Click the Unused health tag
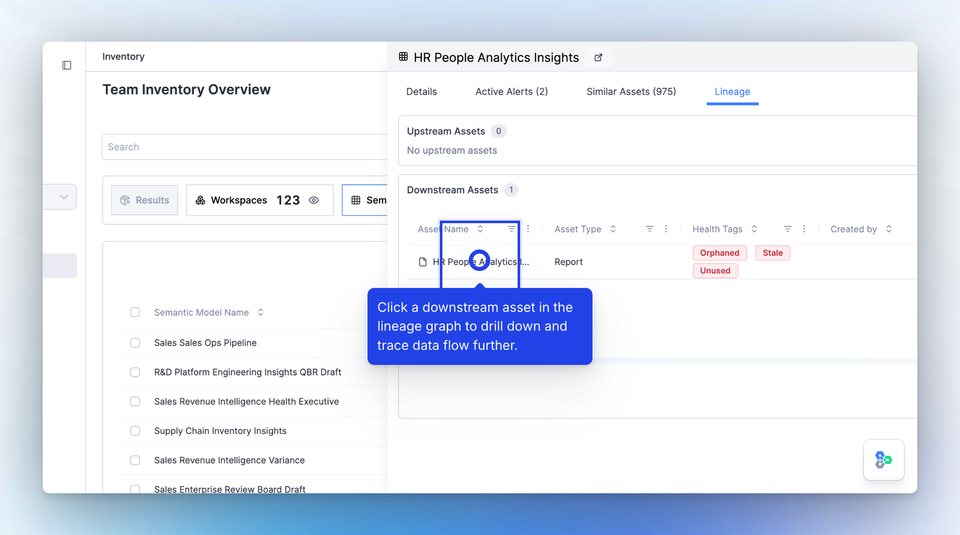960x535 pixels. point(715,271)
